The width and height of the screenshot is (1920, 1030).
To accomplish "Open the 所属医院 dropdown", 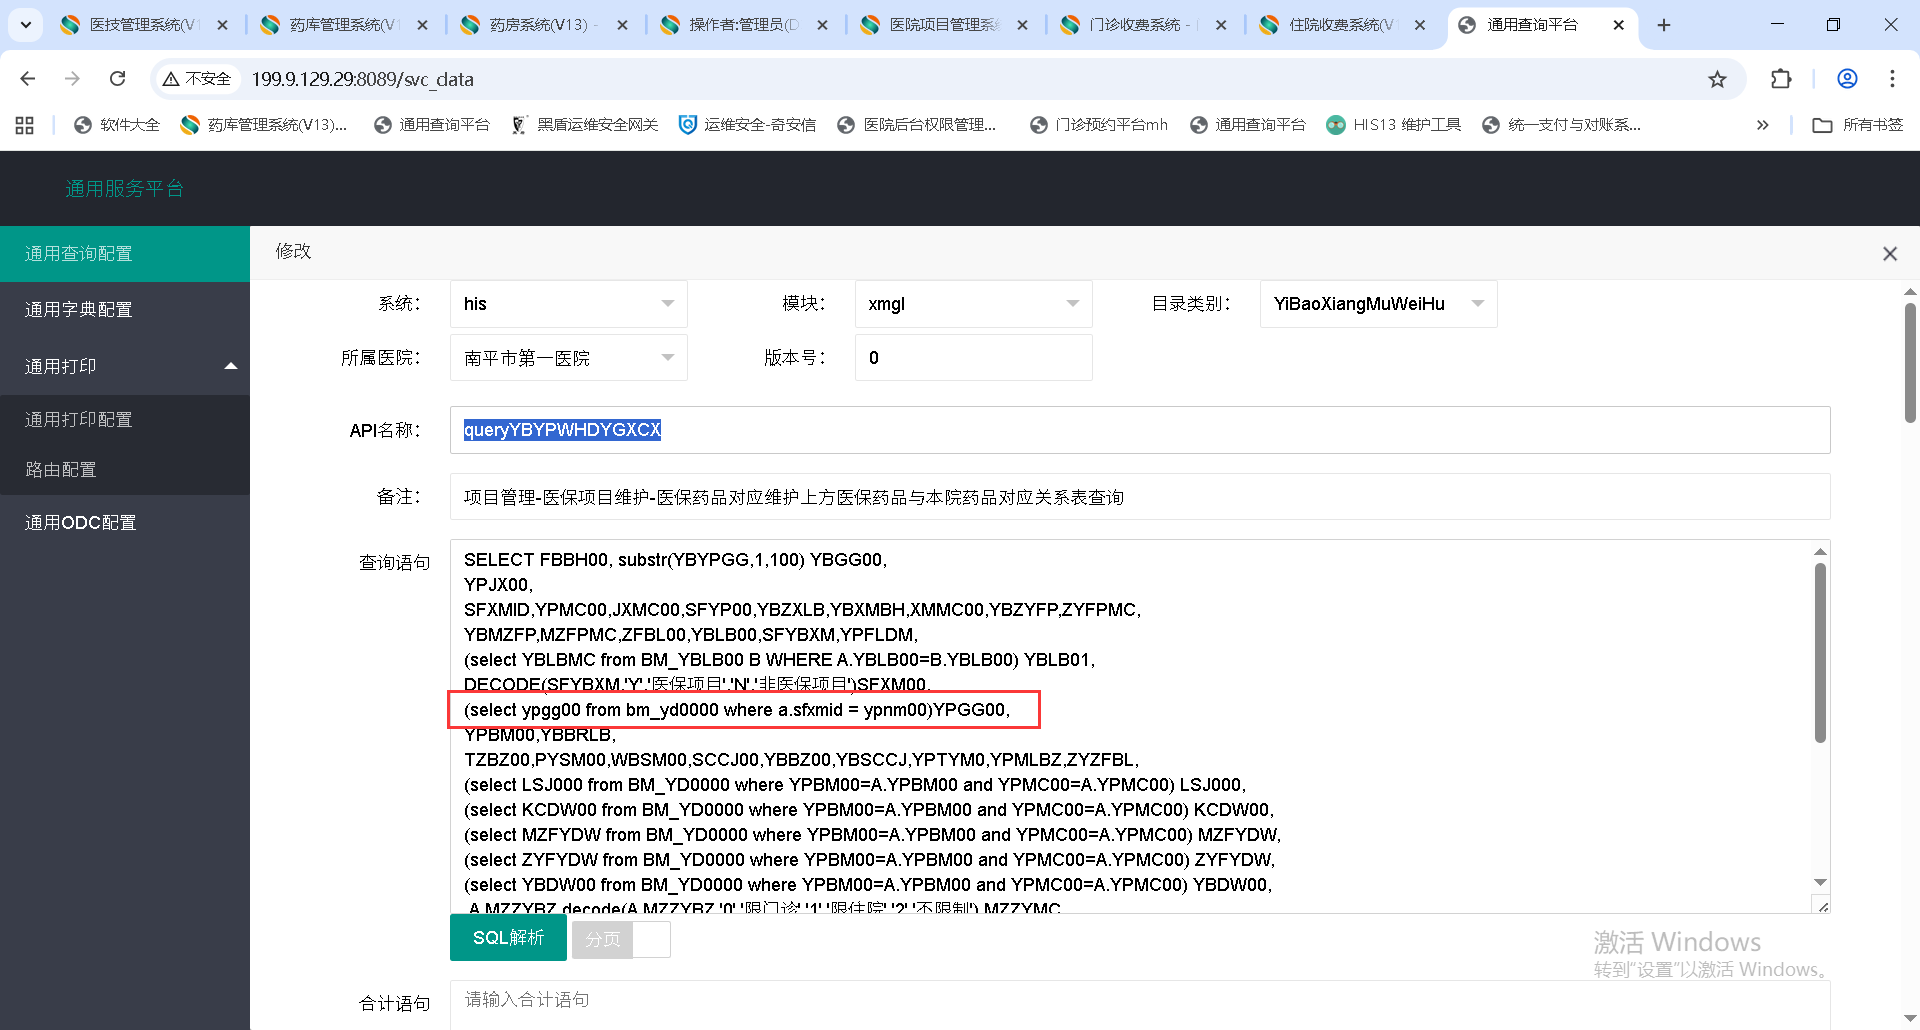I will [x=568, y=358].
